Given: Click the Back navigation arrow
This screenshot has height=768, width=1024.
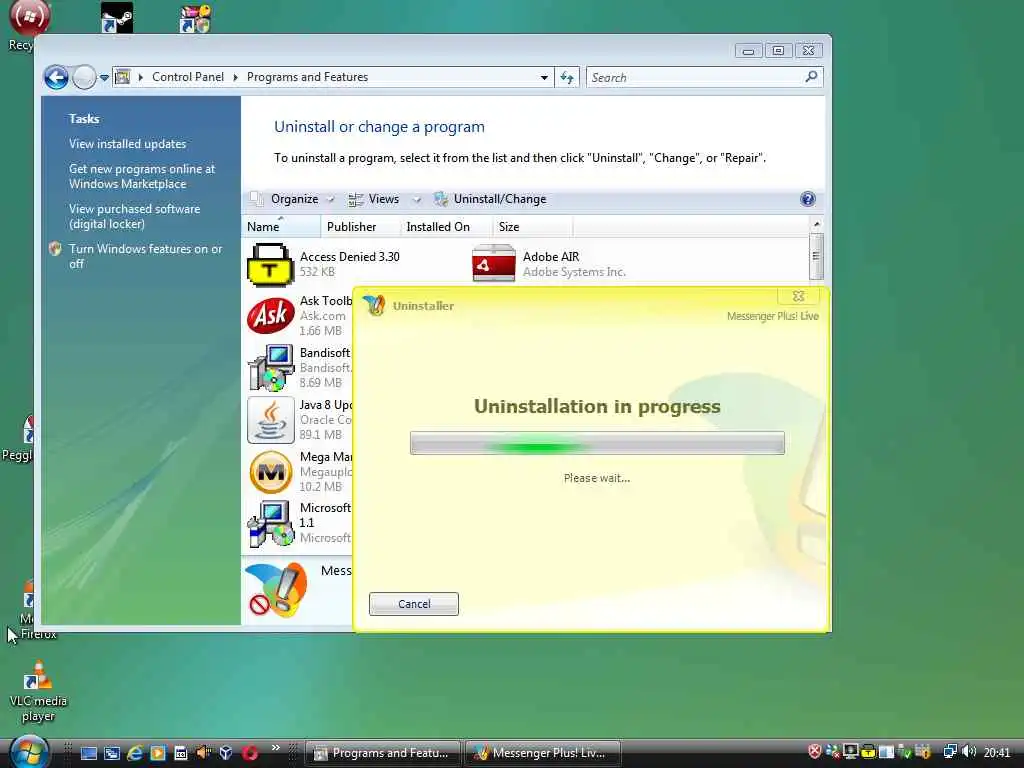Looking at the screenshot, I should coord(56,78).
